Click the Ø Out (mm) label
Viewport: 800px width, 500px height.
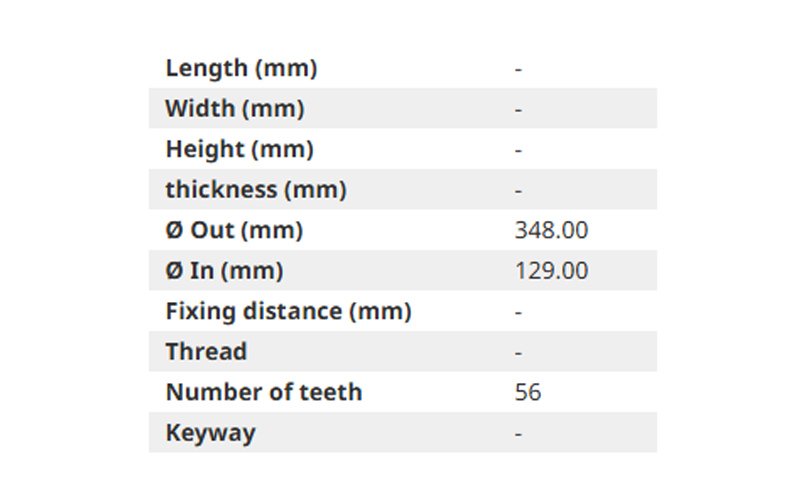[x=234, y=230]
